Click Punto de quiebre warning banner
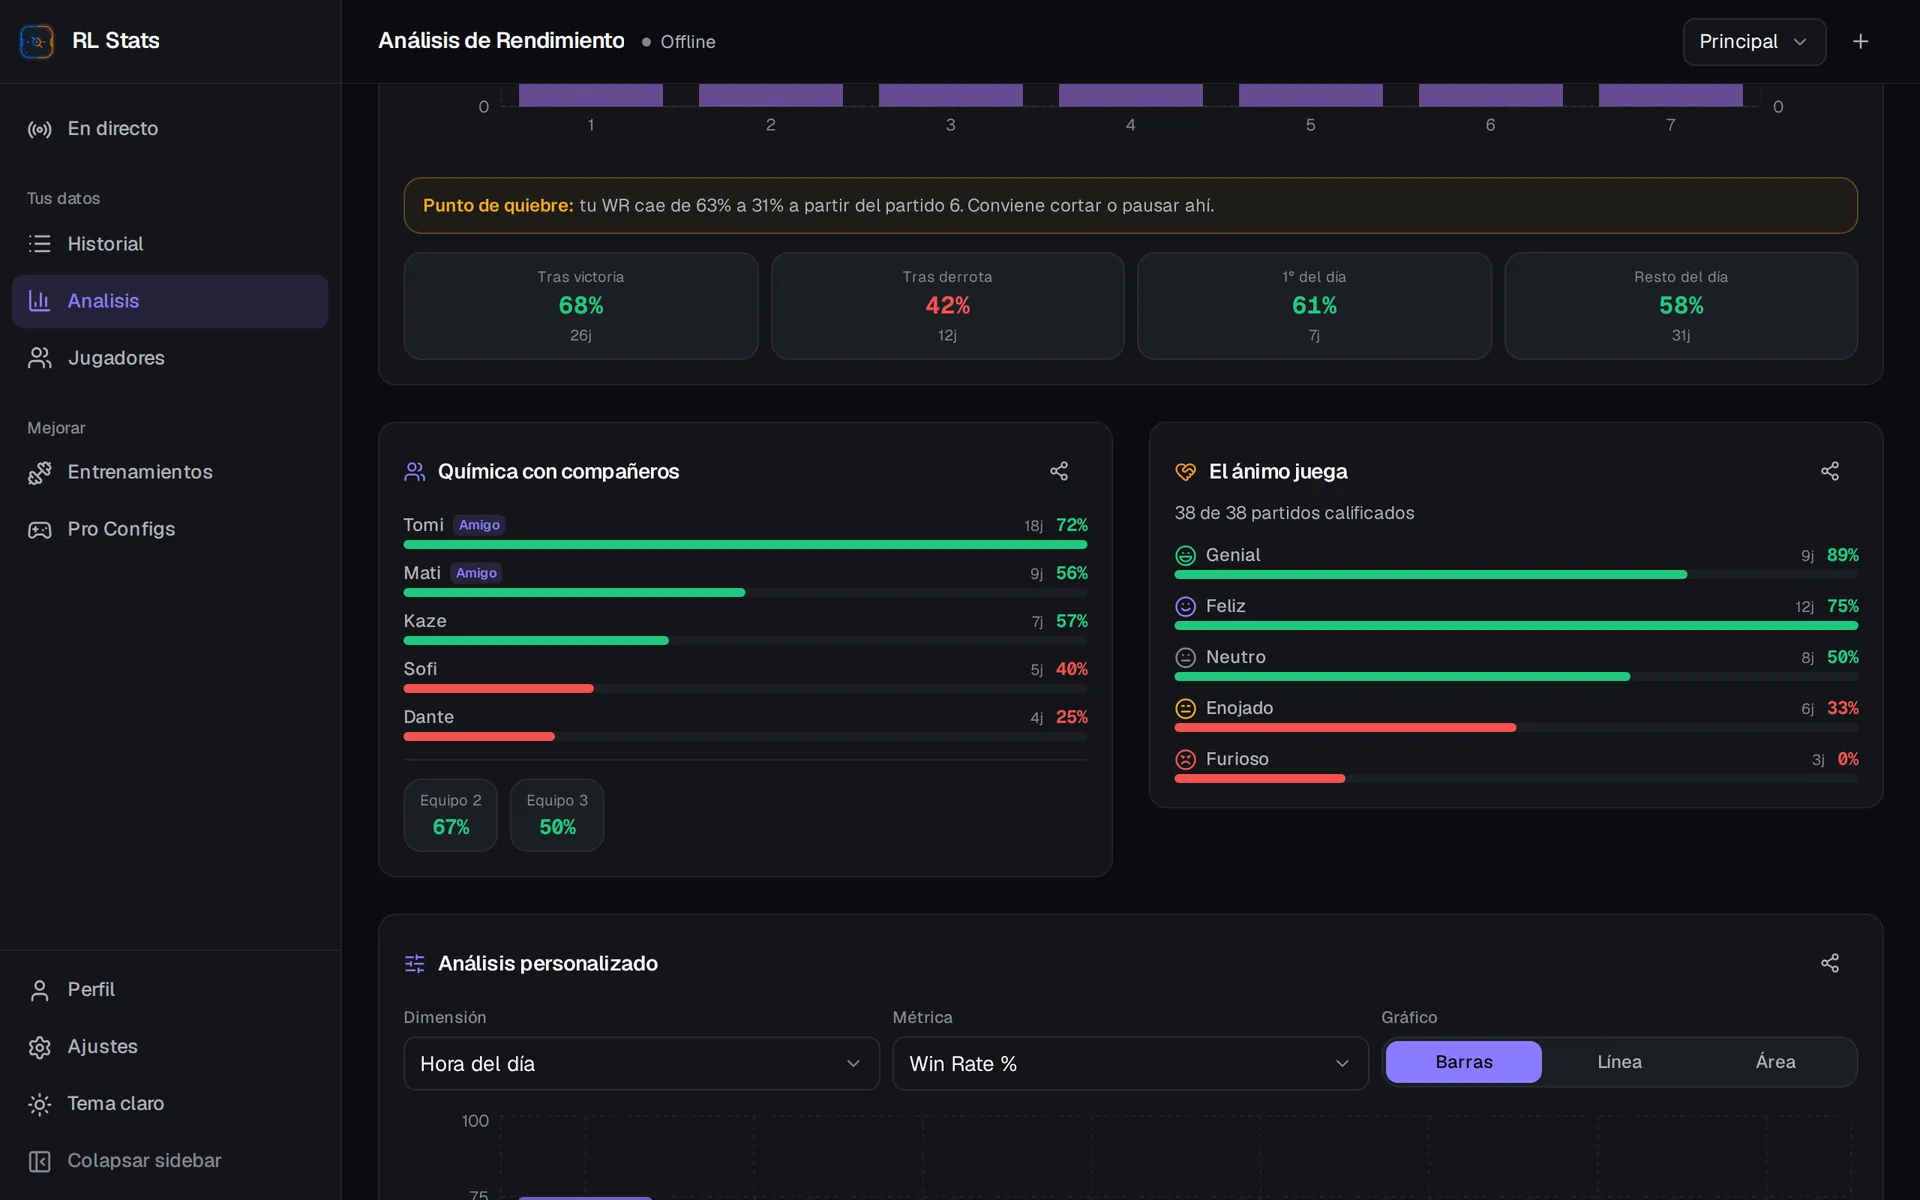The height and width of the screenshot is (1200, 1920). point(1130,206)
